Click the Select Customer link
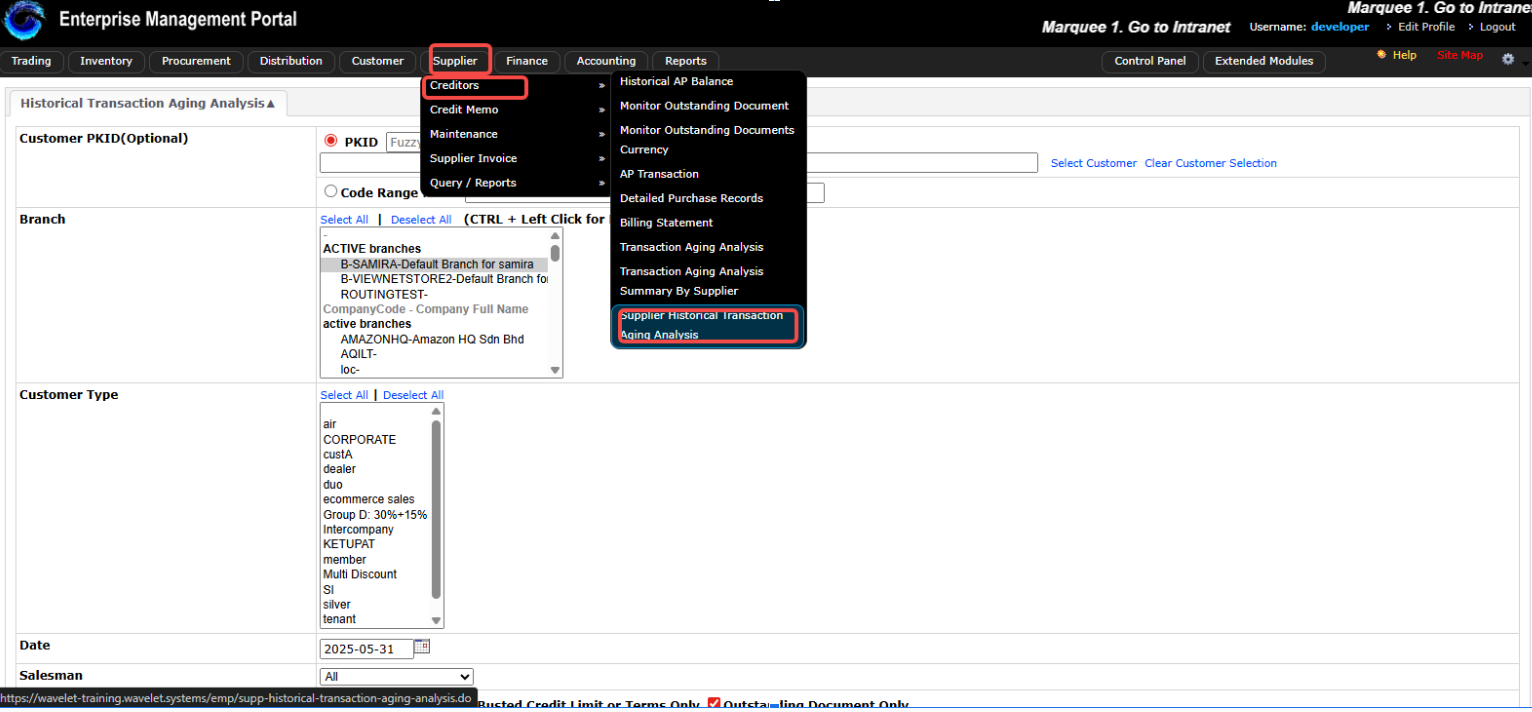Image resolution: width=1532 pixels, height=712 pixels. [x=1093, y=162]
